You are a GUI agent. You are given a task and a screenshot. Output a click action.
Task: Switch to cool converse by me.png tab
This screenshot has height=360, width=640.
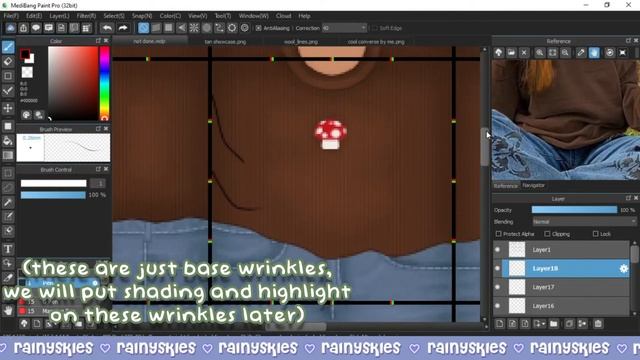coord(376,42)
